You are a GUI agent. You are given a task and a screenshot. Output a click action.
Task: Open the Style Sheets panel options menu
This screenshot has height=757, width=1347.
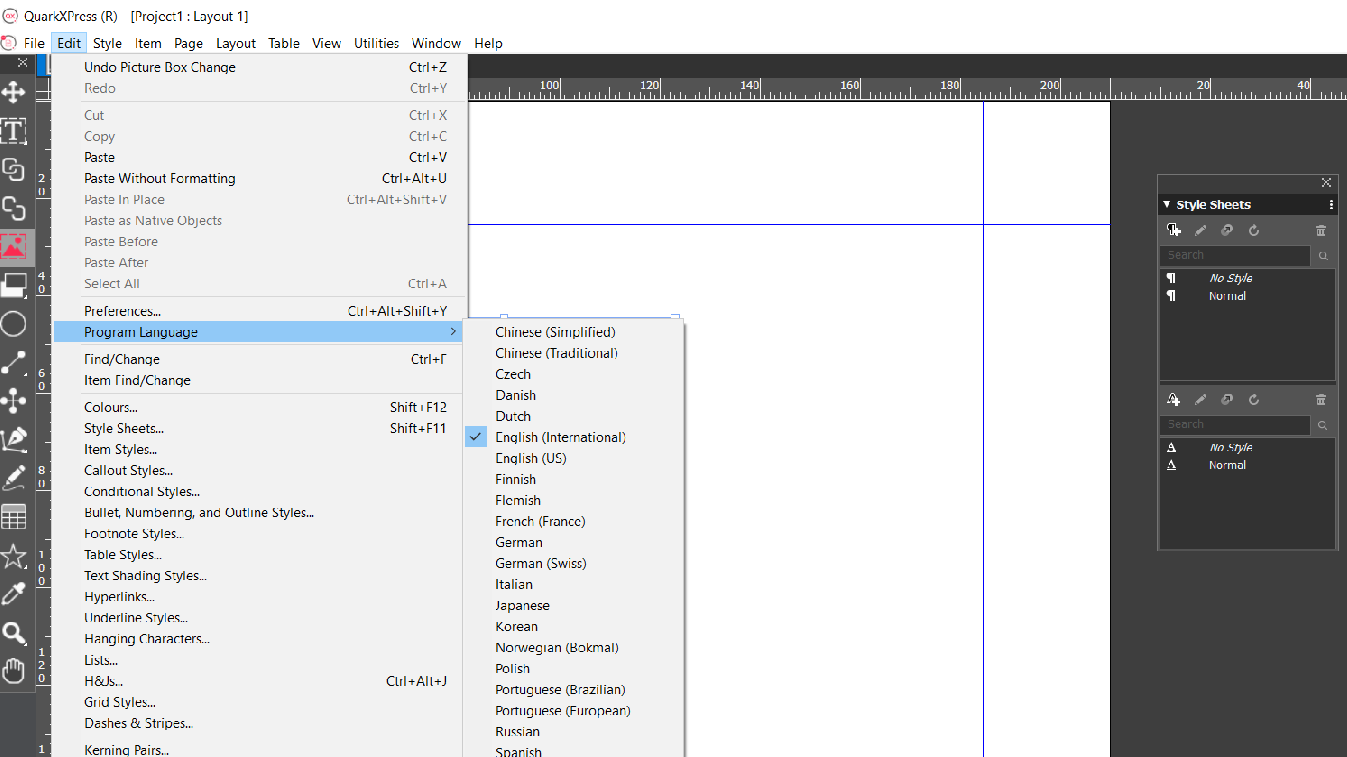pos(1331,204)
